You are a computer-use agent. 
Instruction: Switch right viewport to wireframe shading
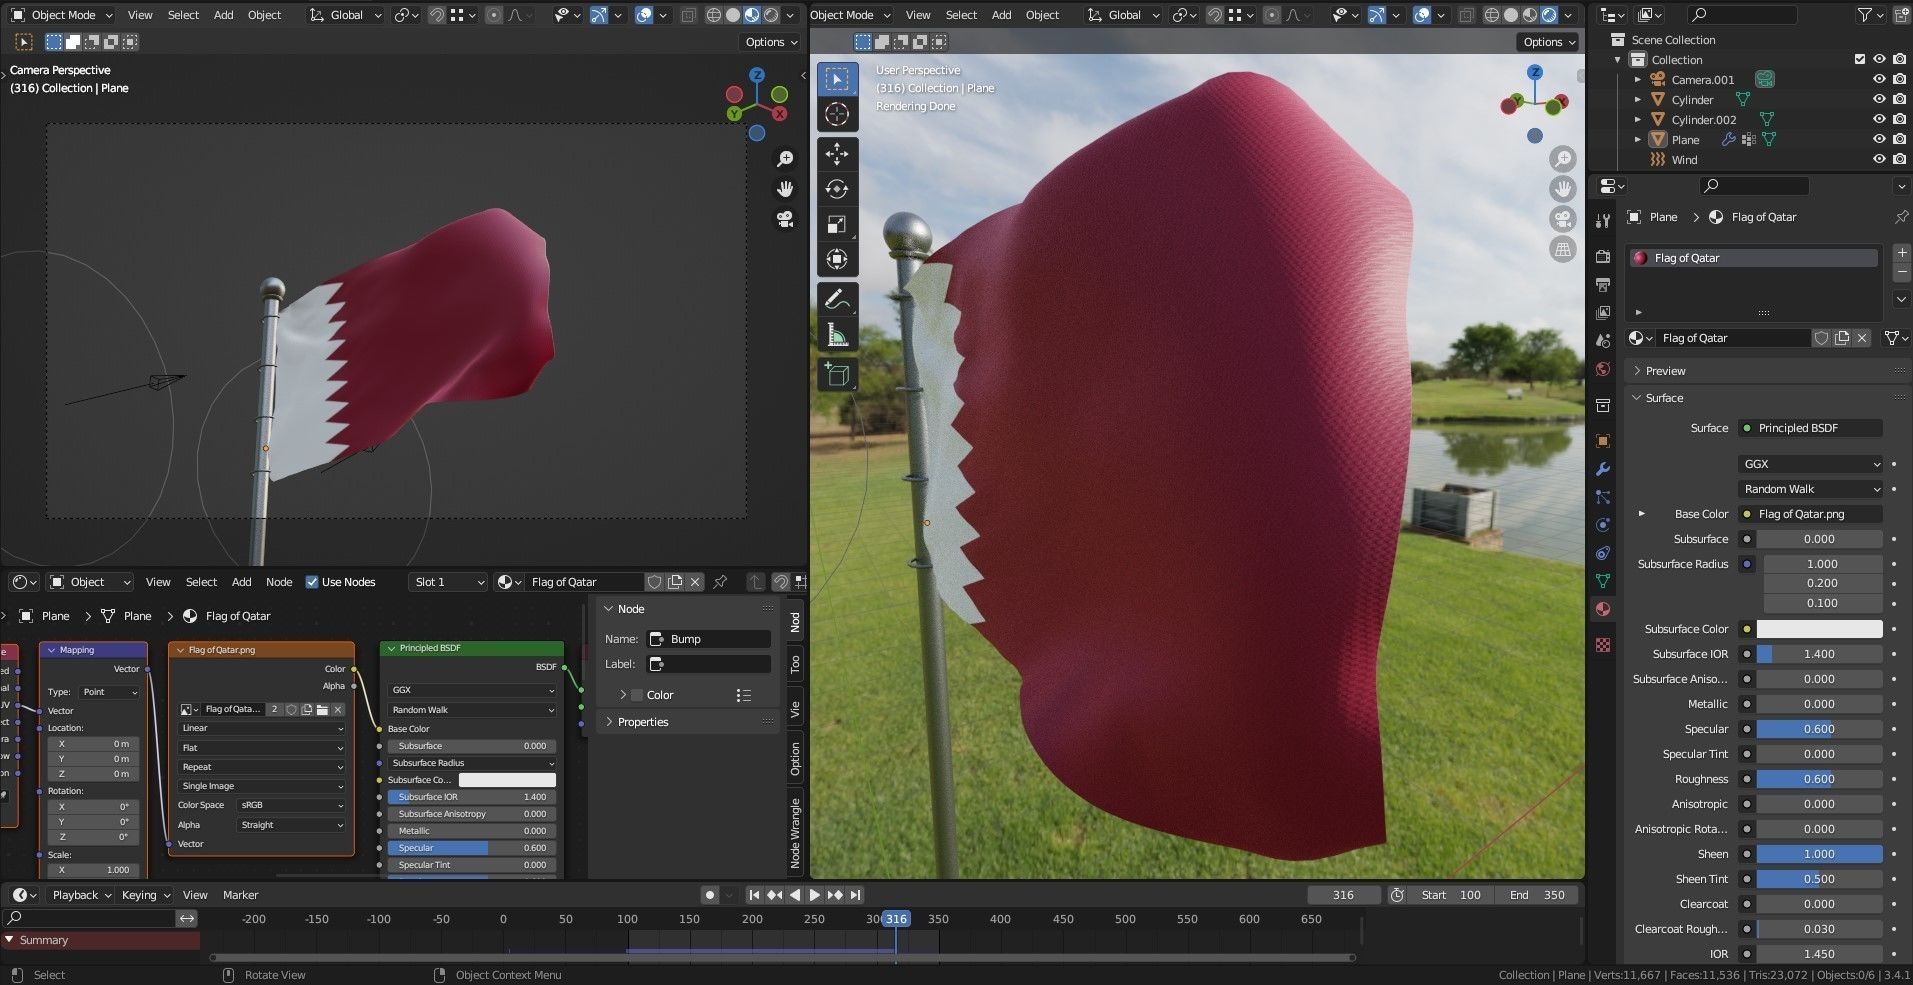[x=1492, y=15]
